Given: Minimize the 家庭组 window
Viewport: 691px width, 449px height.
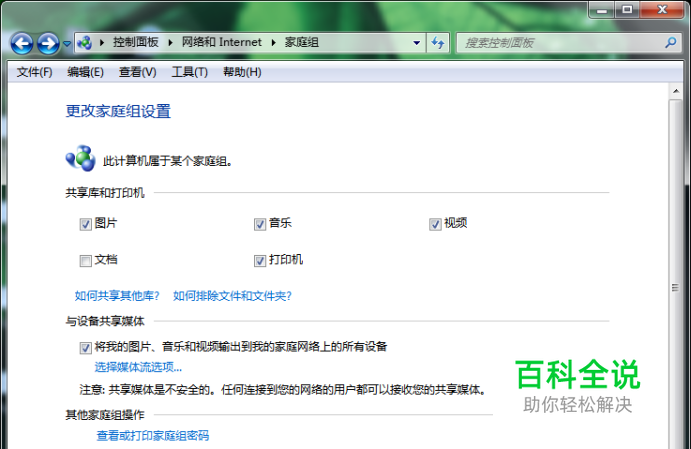Looking at the screenshot, I should (602, 11).
